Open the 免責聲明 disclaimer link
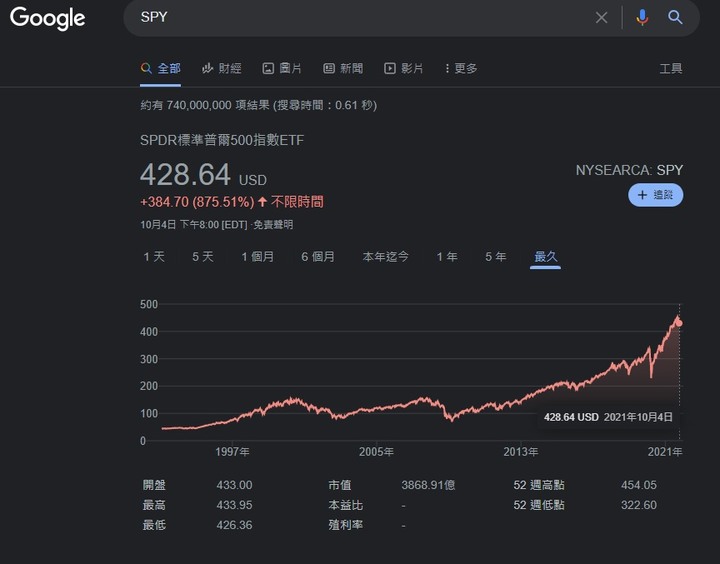720x564 pixels. [273, 225]
